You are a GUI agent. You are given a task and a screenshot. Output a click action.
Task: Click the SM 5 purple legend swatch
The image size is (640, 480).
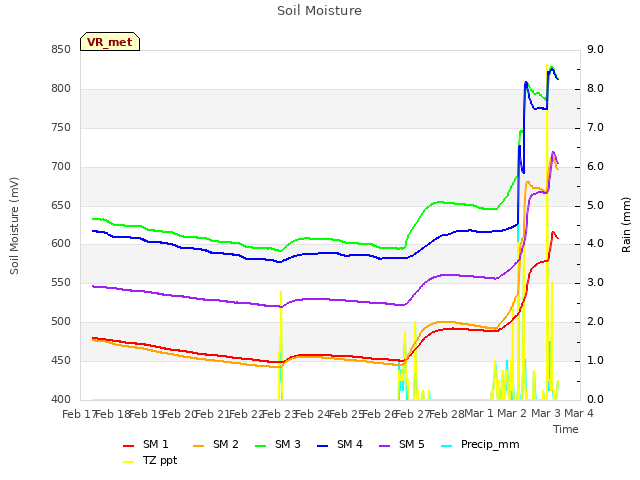(x=384, y=446)
